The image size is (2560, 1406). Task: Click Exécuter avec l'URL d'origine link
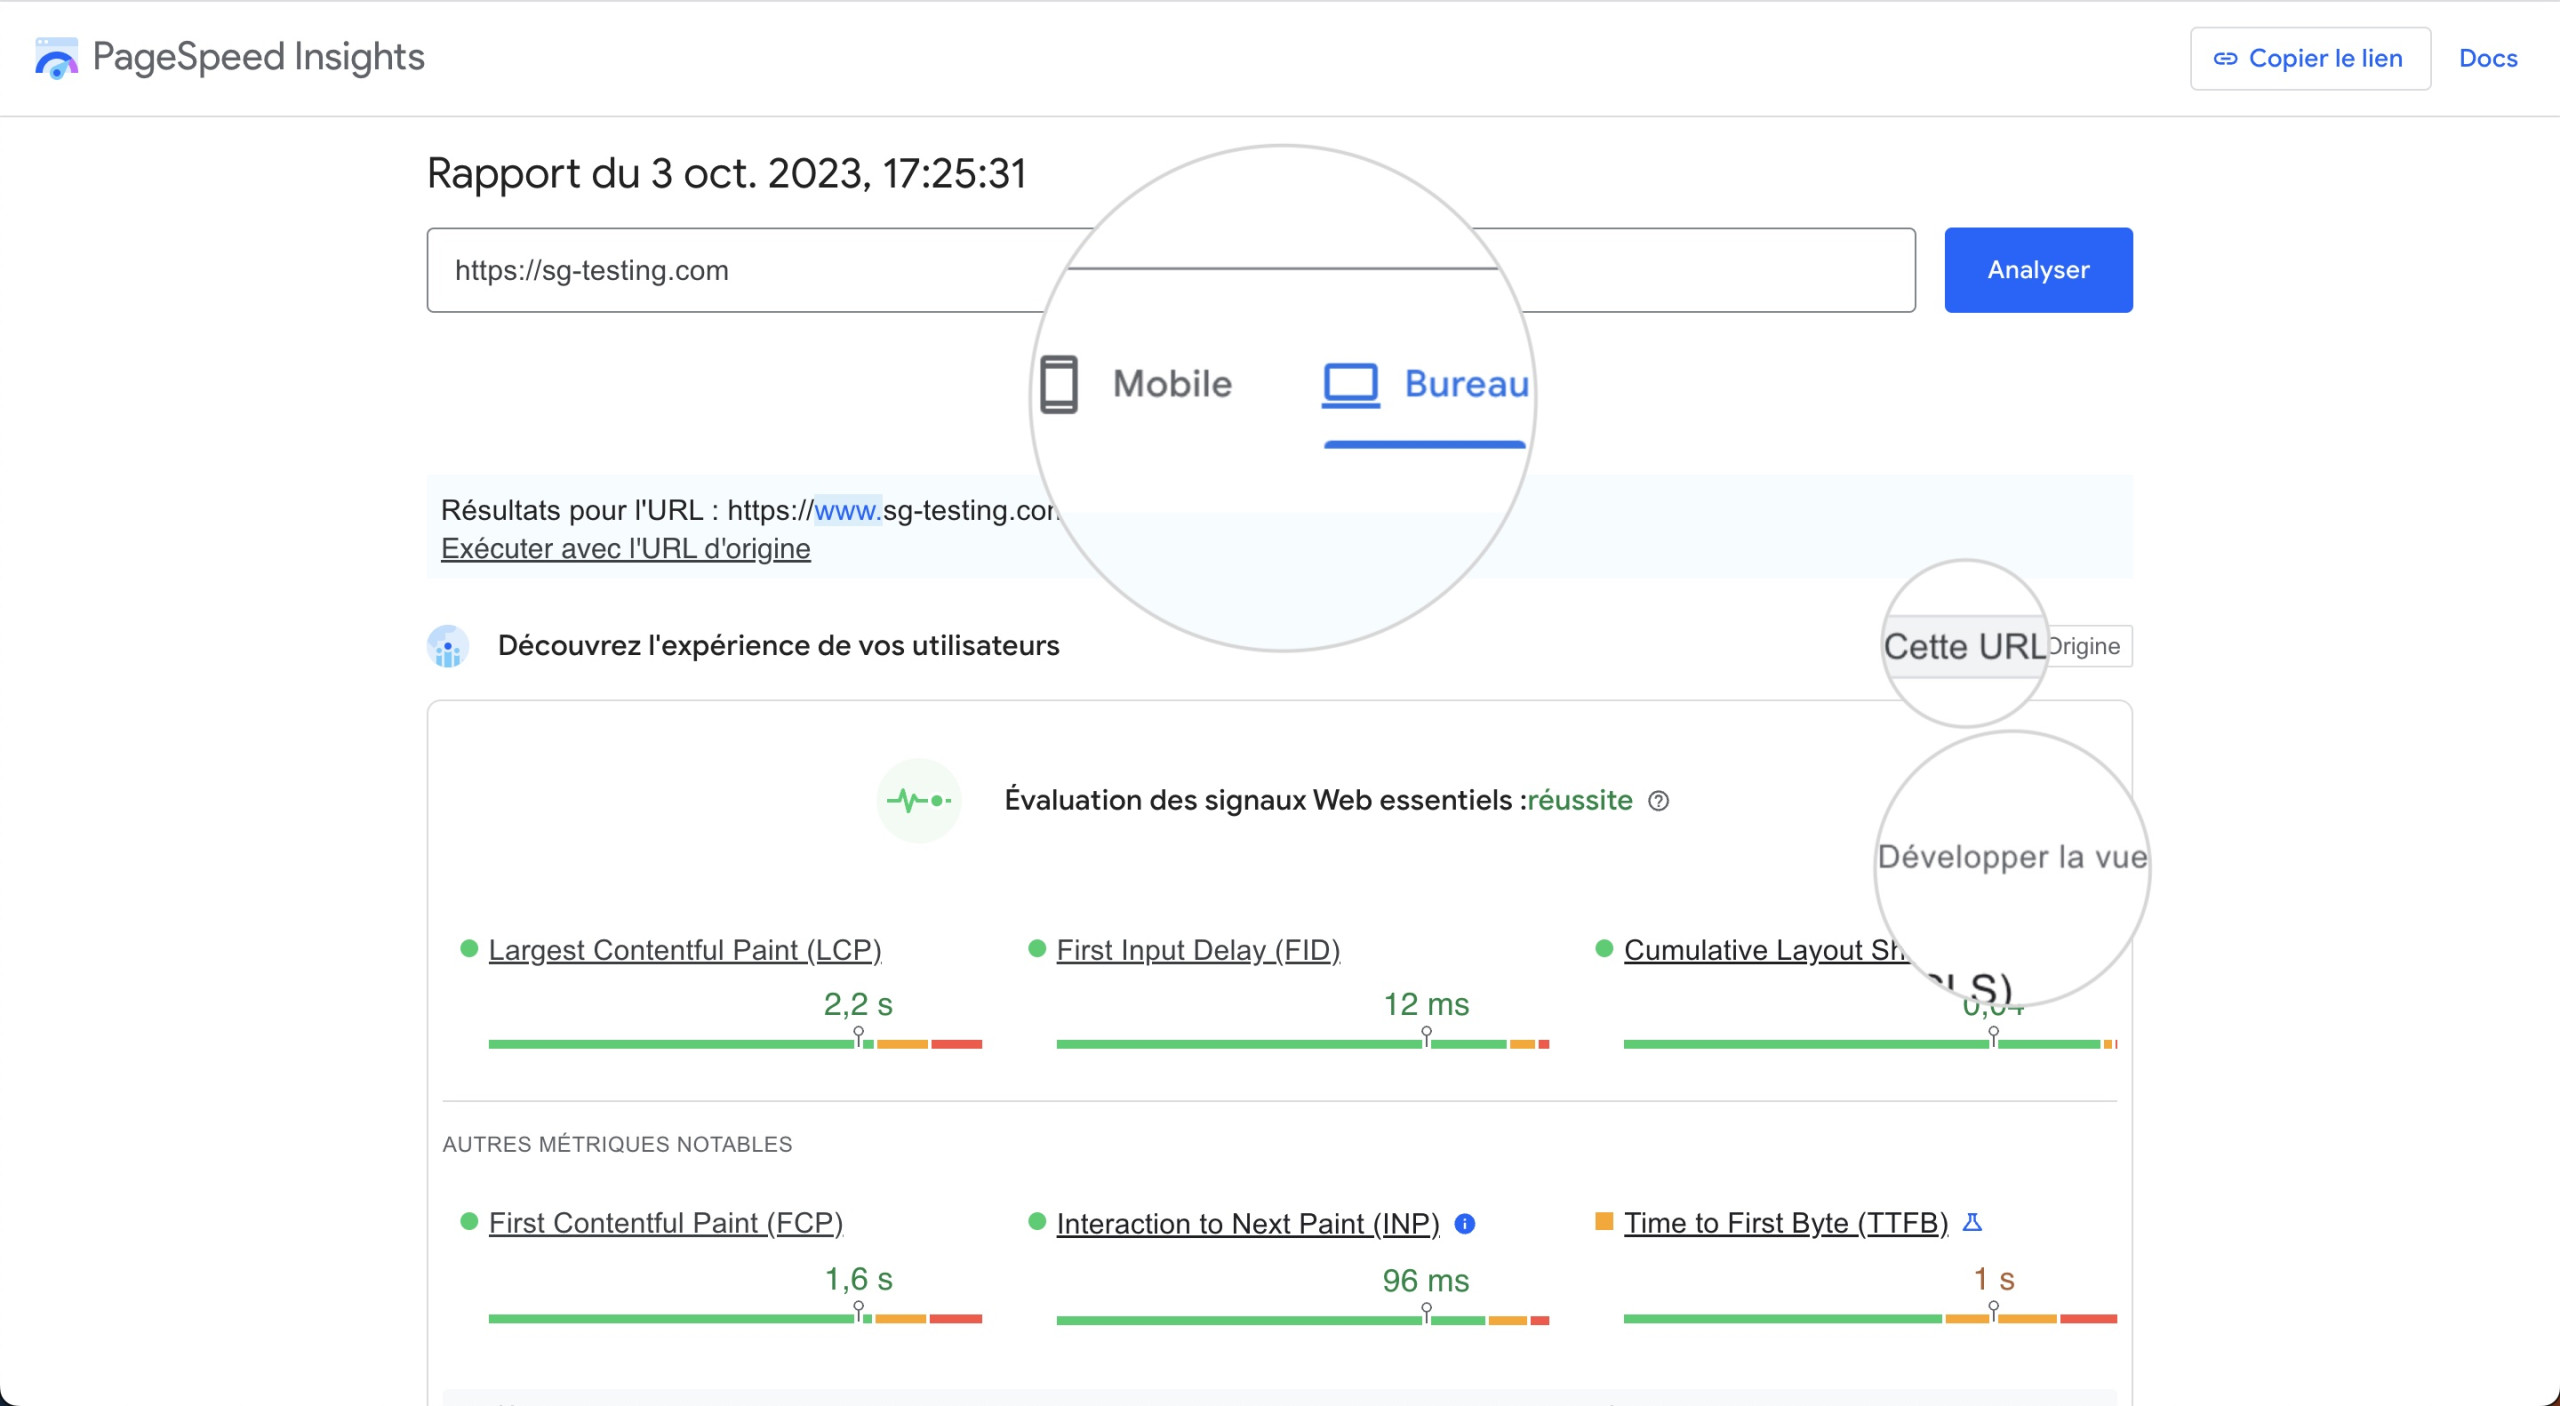tap(626, 549)
